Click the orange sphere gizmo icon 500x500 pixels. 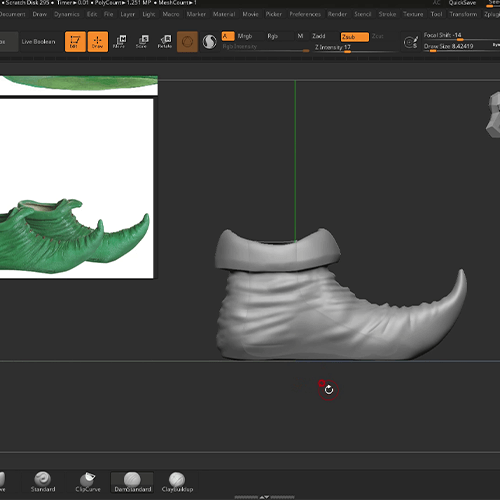click(187, 42)
